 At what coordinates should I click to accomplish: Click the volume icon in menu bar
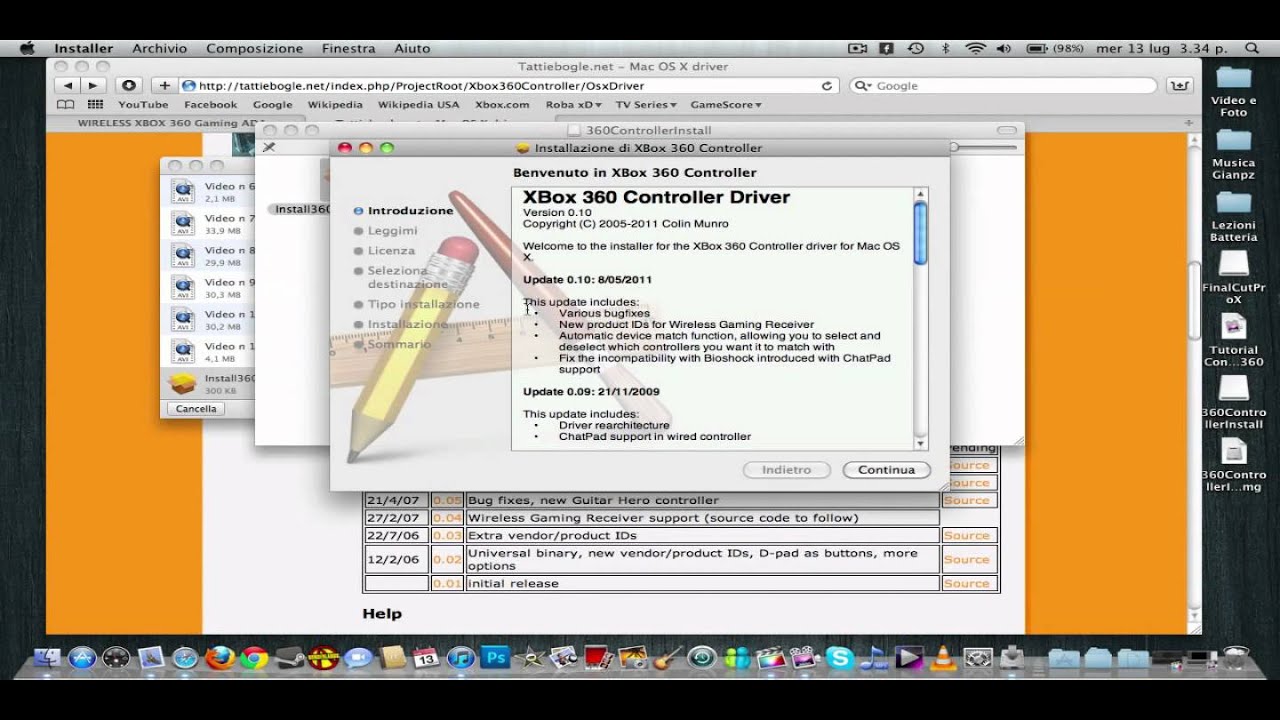click(x=1004, y=48)
